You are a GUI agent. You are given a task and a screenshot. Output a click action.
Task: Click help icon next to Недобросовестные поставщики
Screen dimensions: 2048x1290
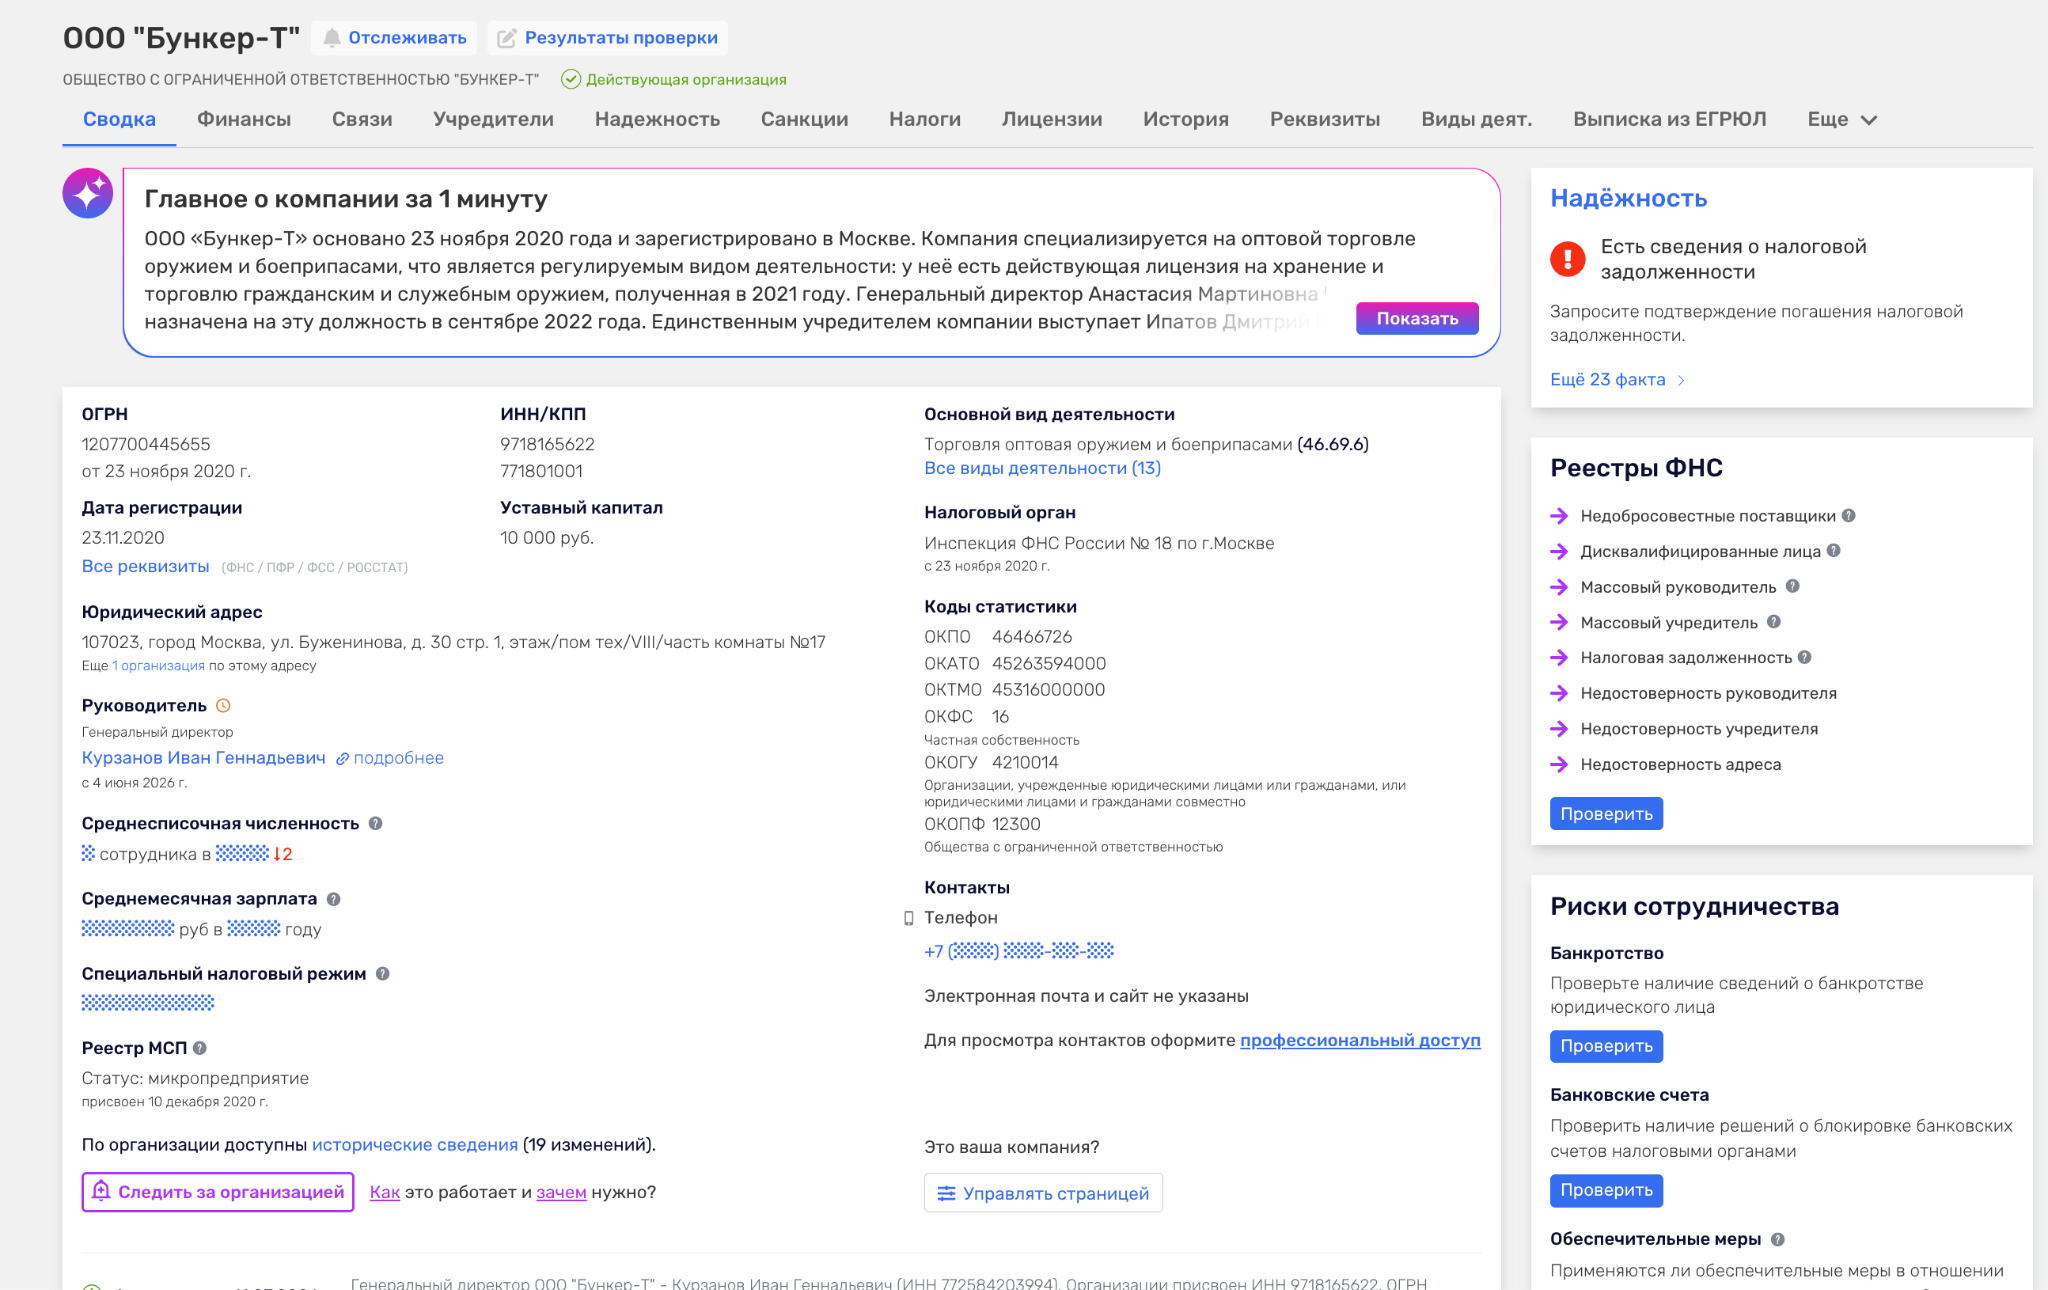(x=1849, y=516)
